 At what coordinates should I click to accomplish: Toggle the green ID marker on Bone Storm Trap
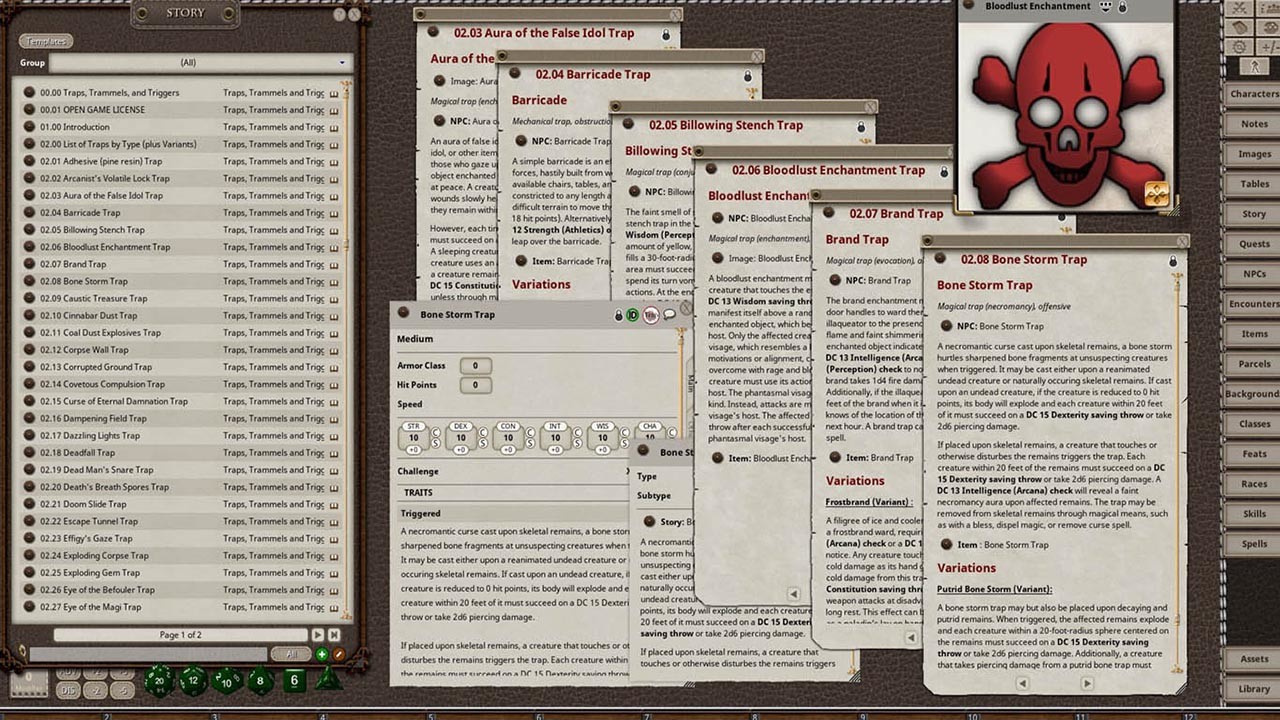[632, 316]
